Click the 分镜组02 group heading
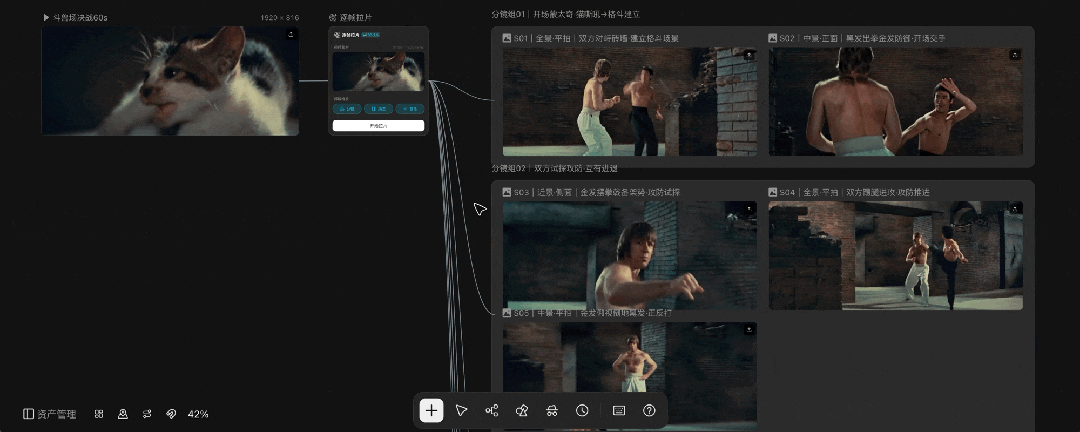The height and width of the screenshot is (432, 1080). [x=554, y=168]
